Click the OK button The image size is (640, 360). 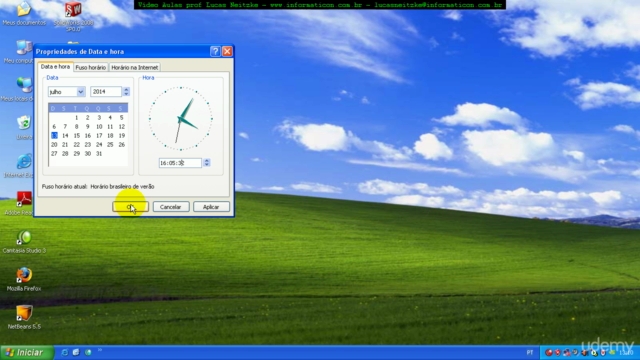pos(130,207)
